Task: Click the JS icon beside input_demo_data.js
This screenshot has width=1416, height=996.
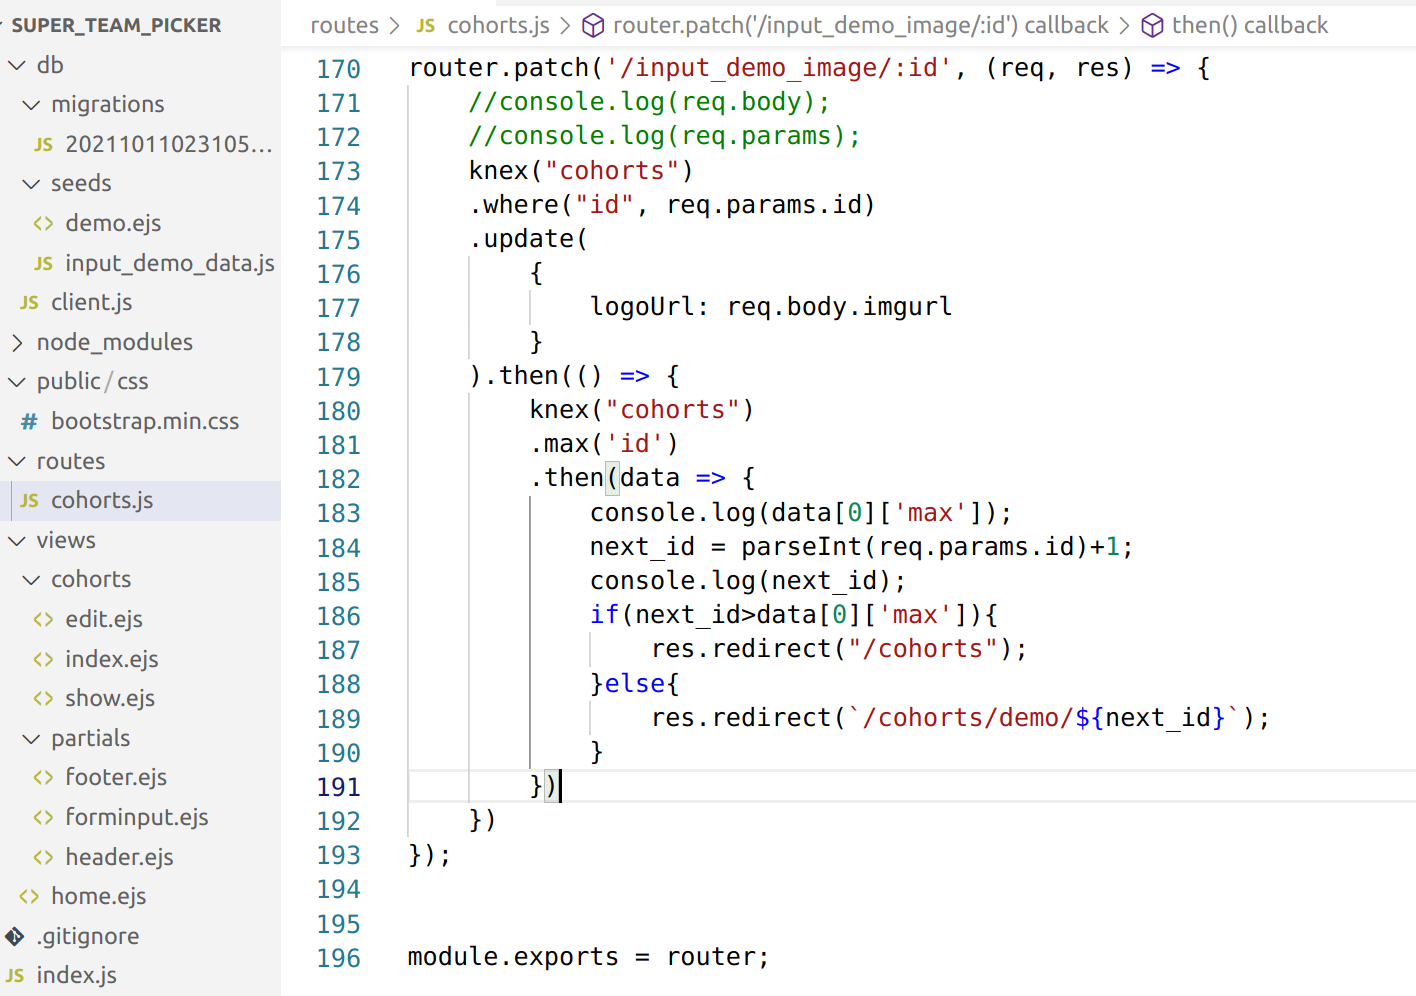Action: click(42, 263)
